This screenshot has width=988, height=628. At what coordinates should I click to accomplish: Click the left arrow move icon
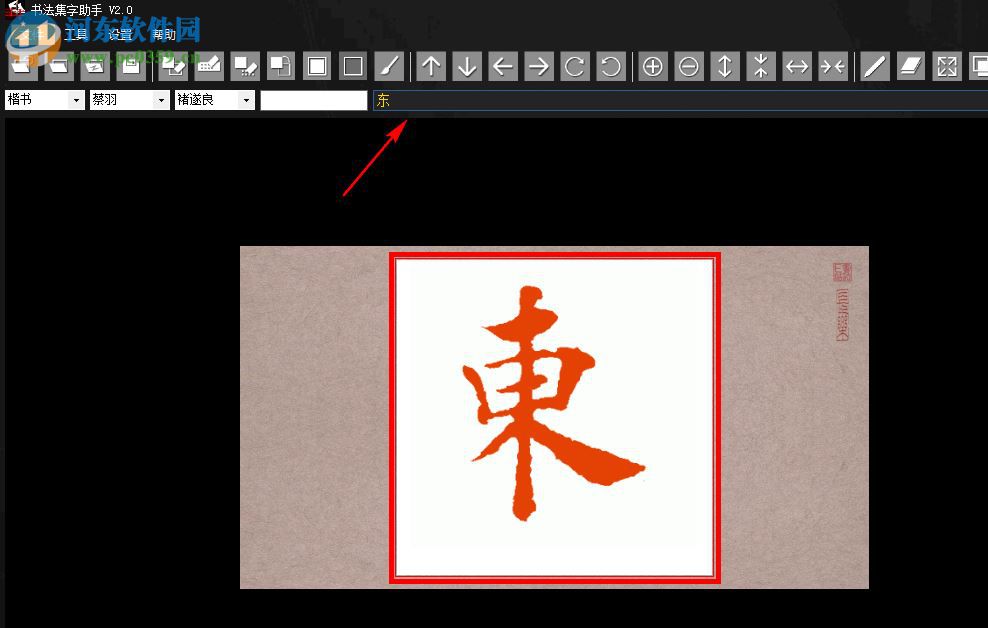502,66
